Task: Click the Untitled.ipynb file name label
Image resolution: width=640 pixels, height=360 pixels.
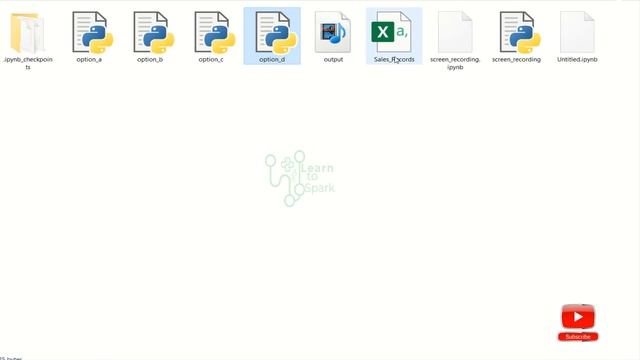Action: point(577,60)
